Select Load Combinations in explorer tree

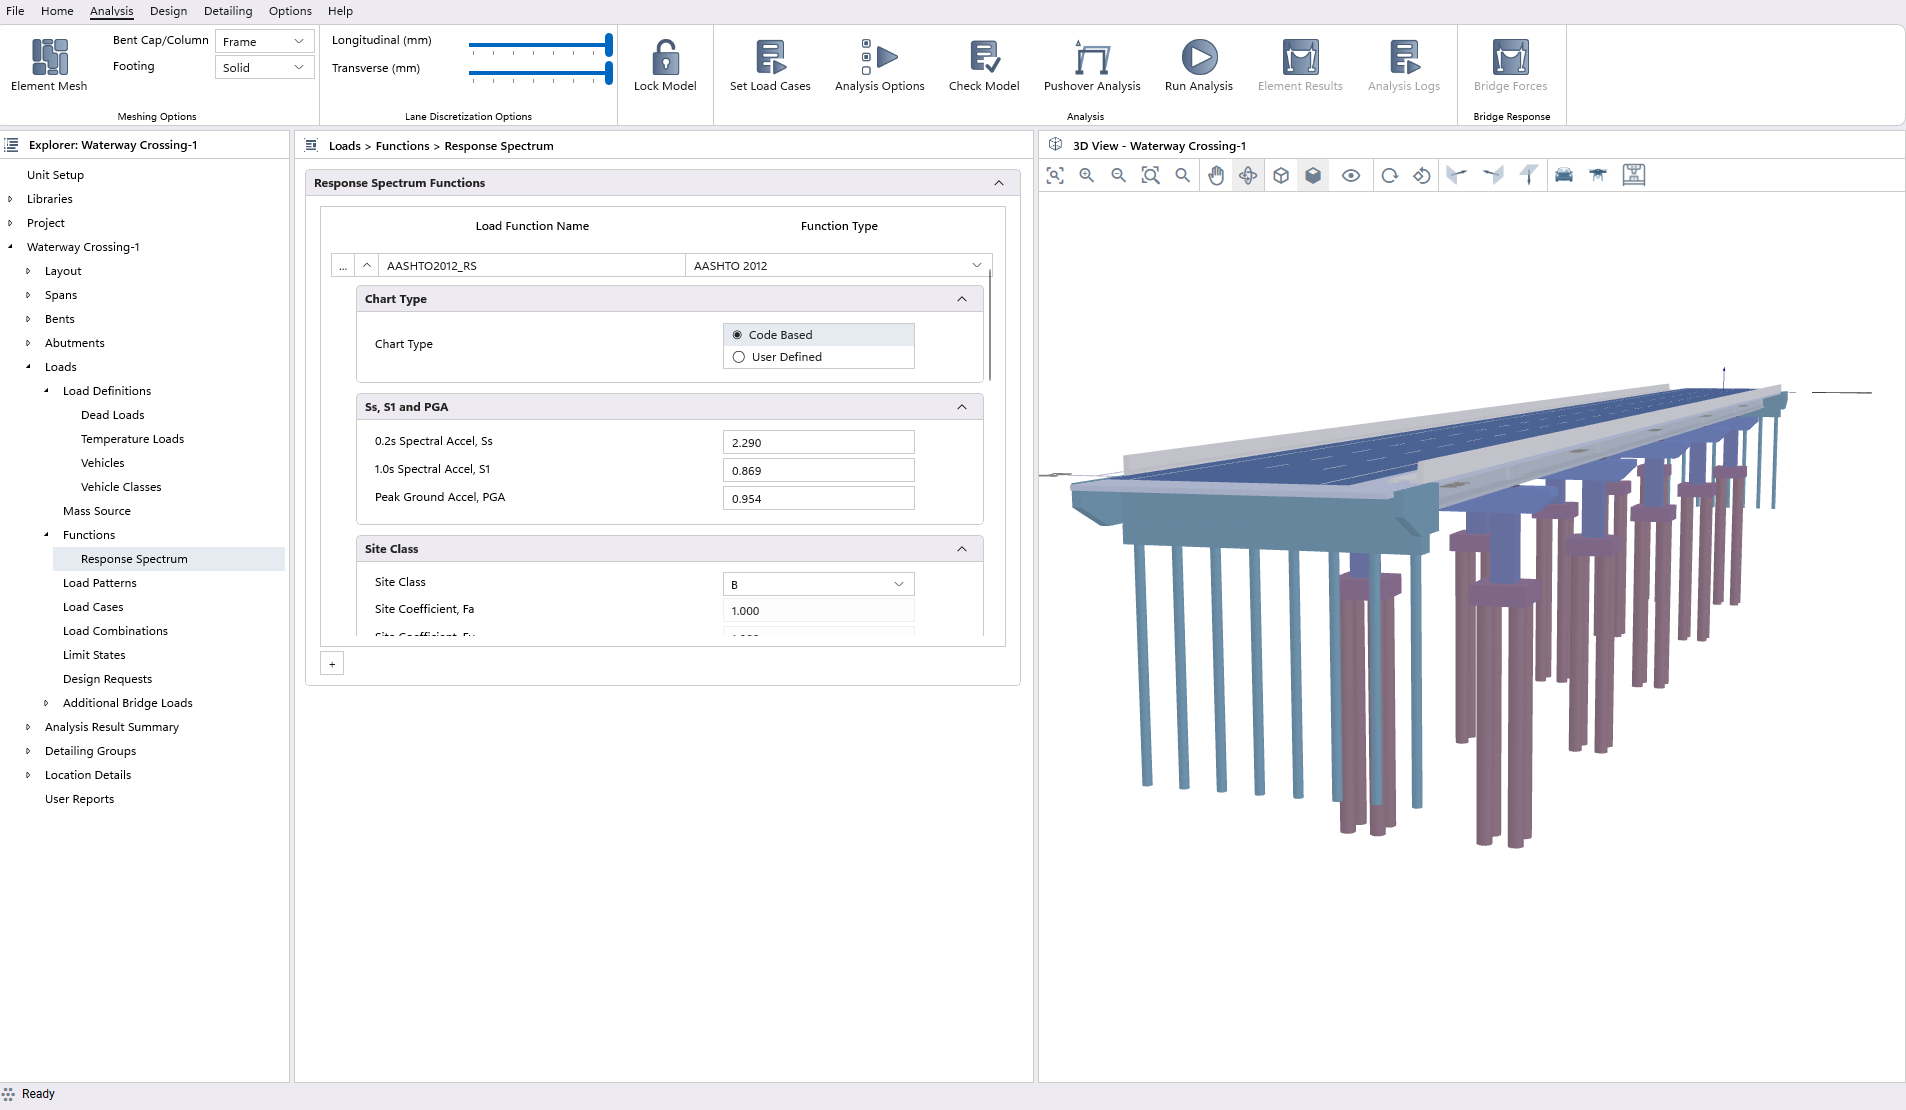coord(115,631)
